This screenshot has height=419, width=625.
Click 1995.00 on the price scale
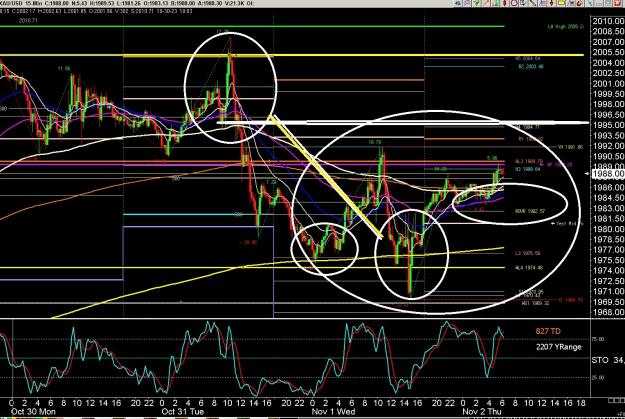608,125
